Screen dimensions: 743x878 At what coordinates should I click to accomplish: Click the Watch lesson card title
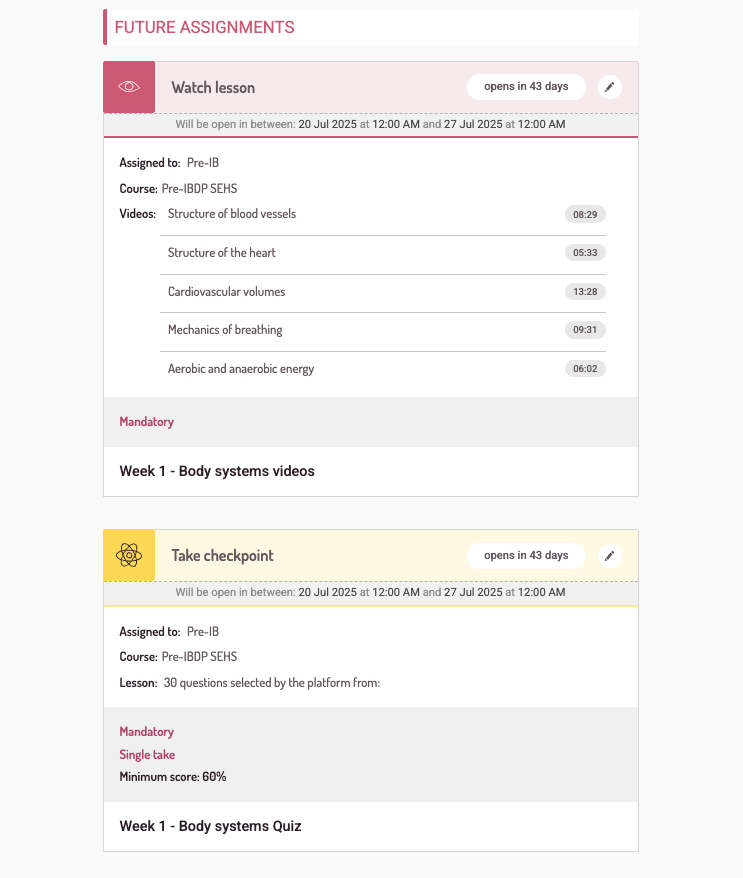coord(213,87)
